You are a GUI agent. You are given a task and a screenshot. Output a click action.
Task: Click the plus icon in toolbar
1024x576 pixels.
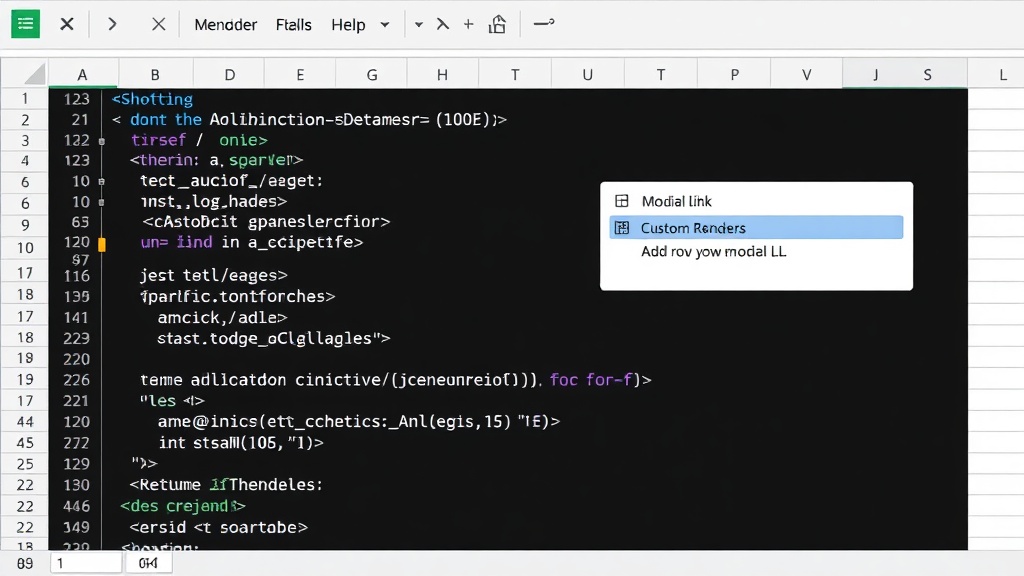(468, 24)
